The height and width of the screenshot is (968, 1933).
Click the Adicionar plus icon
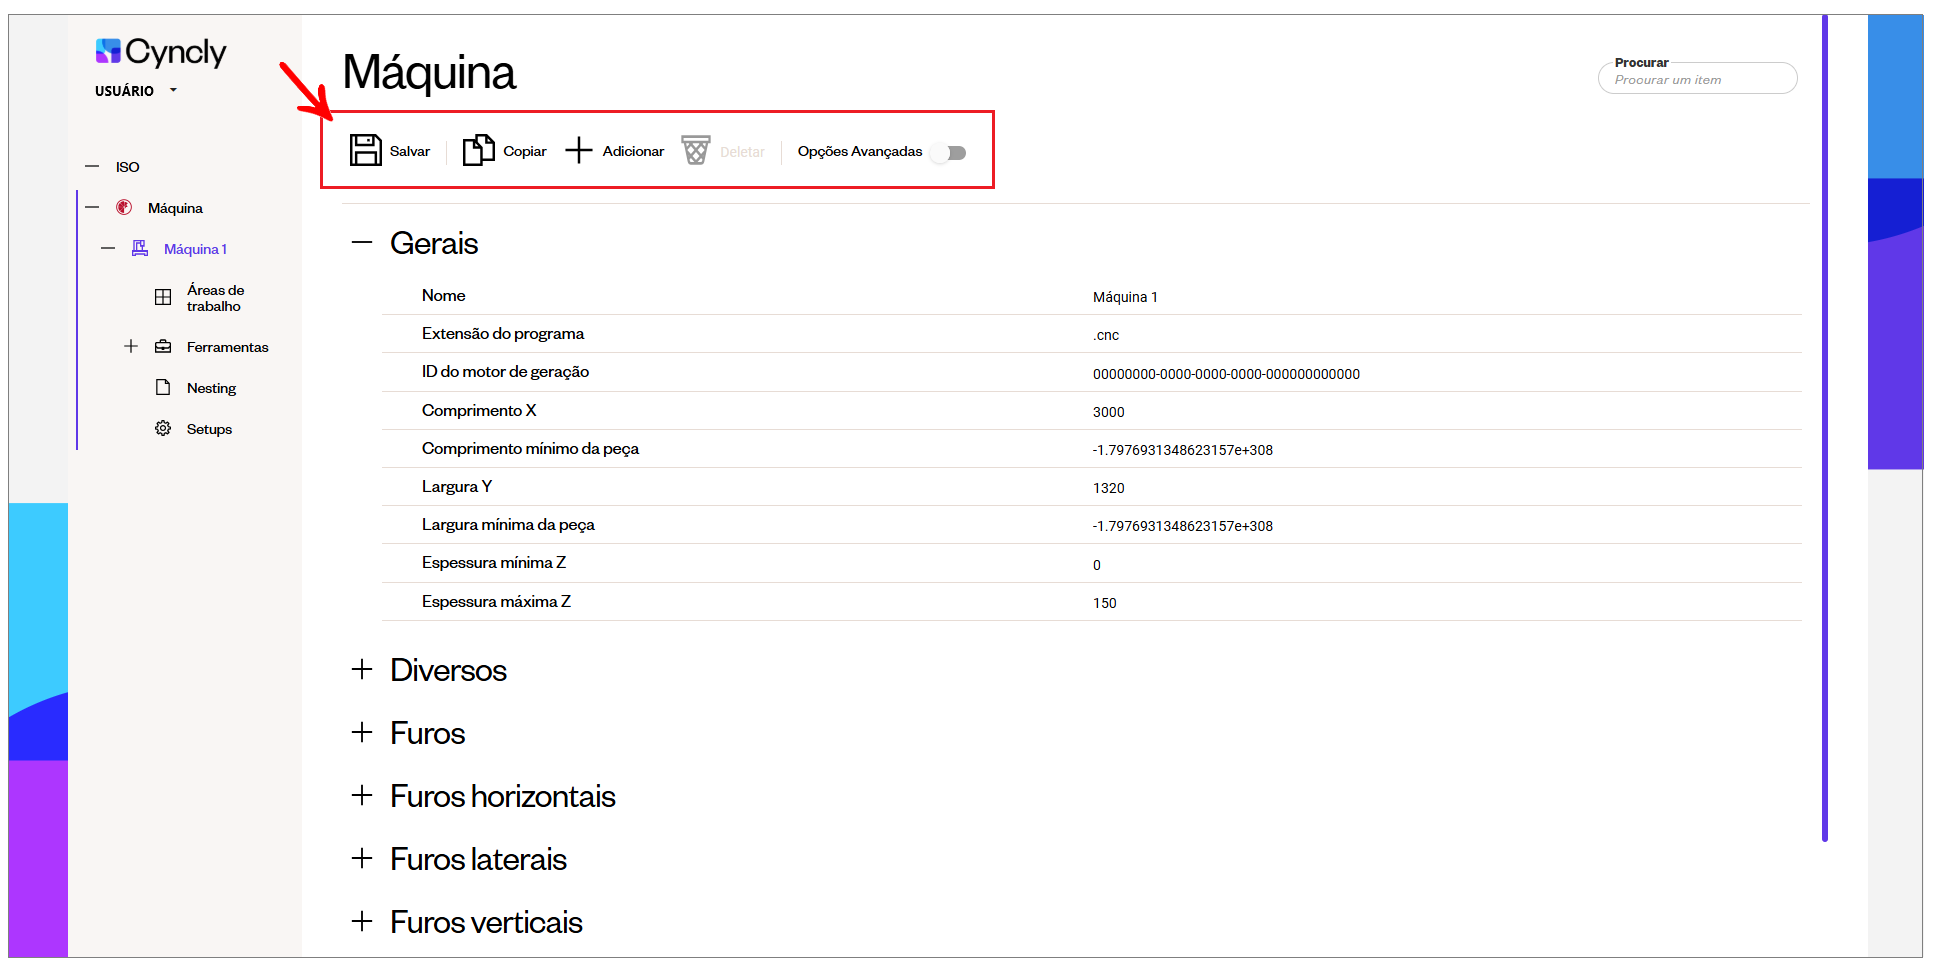pos(579,151)
